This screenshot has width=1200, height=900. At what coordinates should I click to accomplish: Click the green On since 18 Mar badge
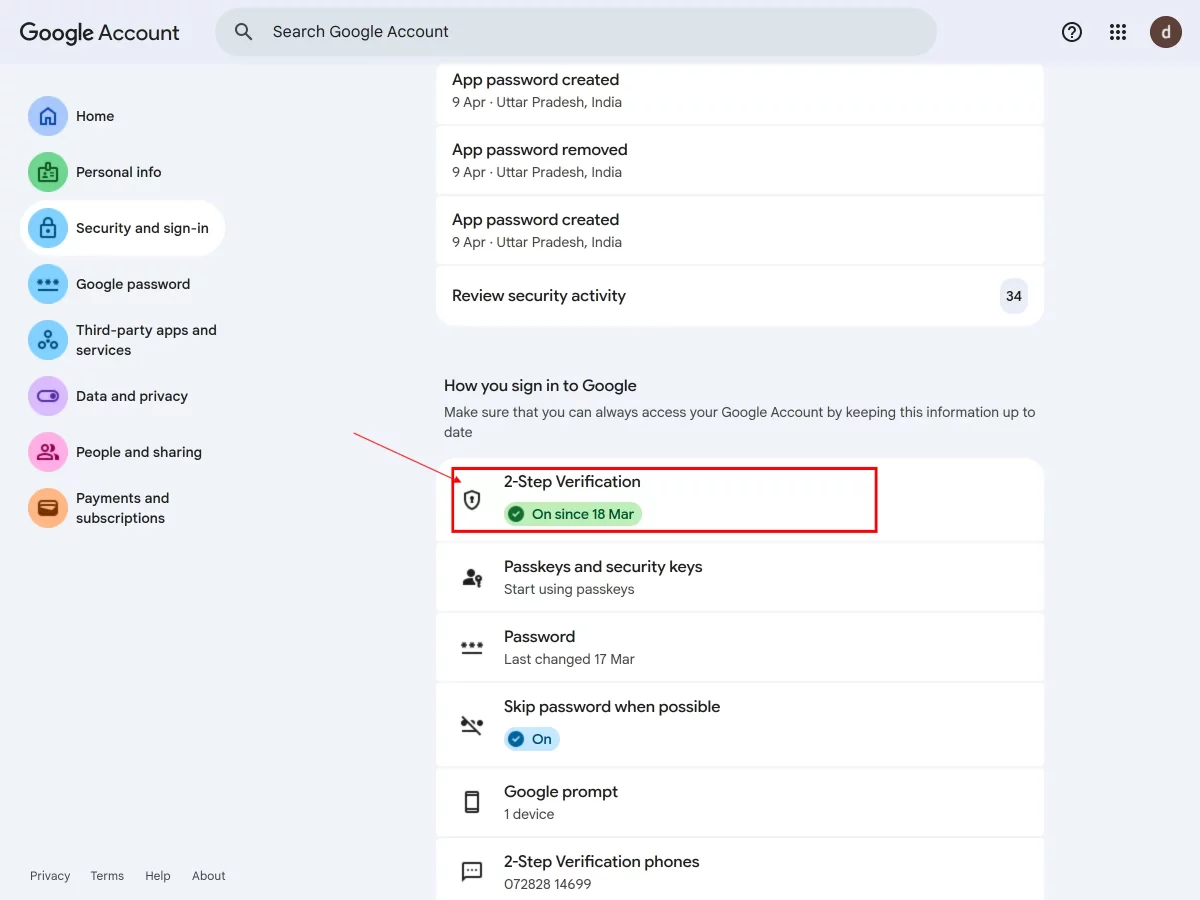coord(573,514)
